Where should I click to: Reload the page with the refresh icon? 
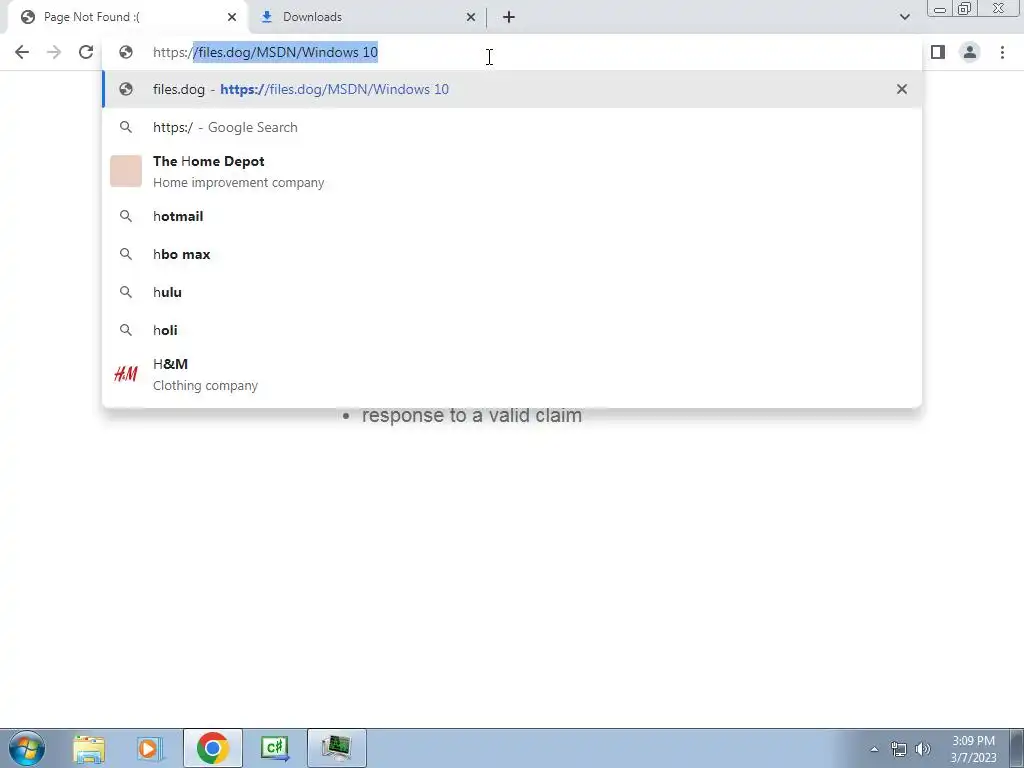pyautogui.click(x=86, y=52)
